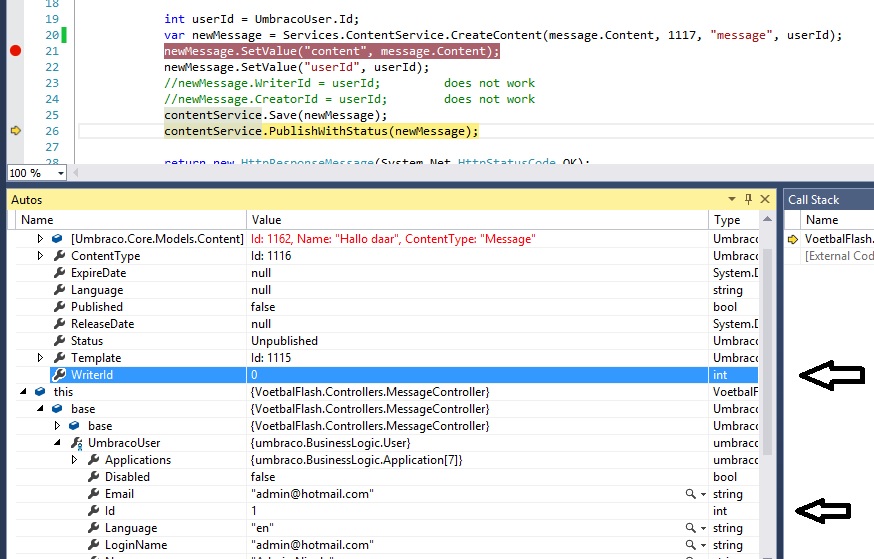Click the Id property wrench icon
The image size is (874, 559).
pos(94,511)
